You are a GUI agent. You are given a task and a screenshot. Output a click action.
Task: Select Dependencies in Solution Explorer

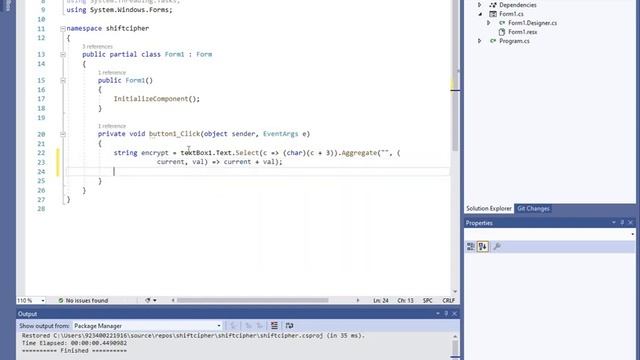518,5
